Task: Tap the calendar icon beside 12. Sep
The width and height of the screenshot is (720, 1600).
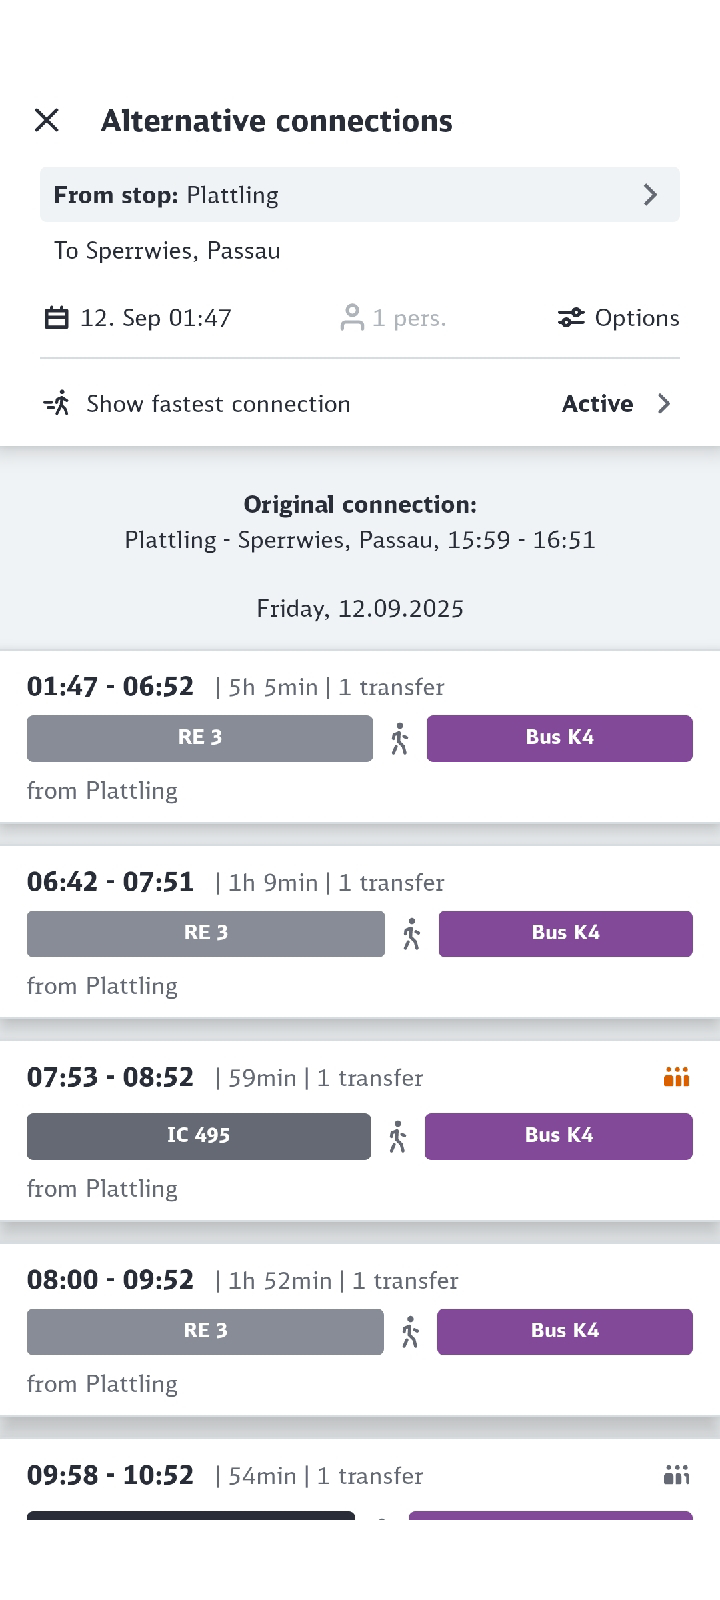Action: tap(57, 318)
